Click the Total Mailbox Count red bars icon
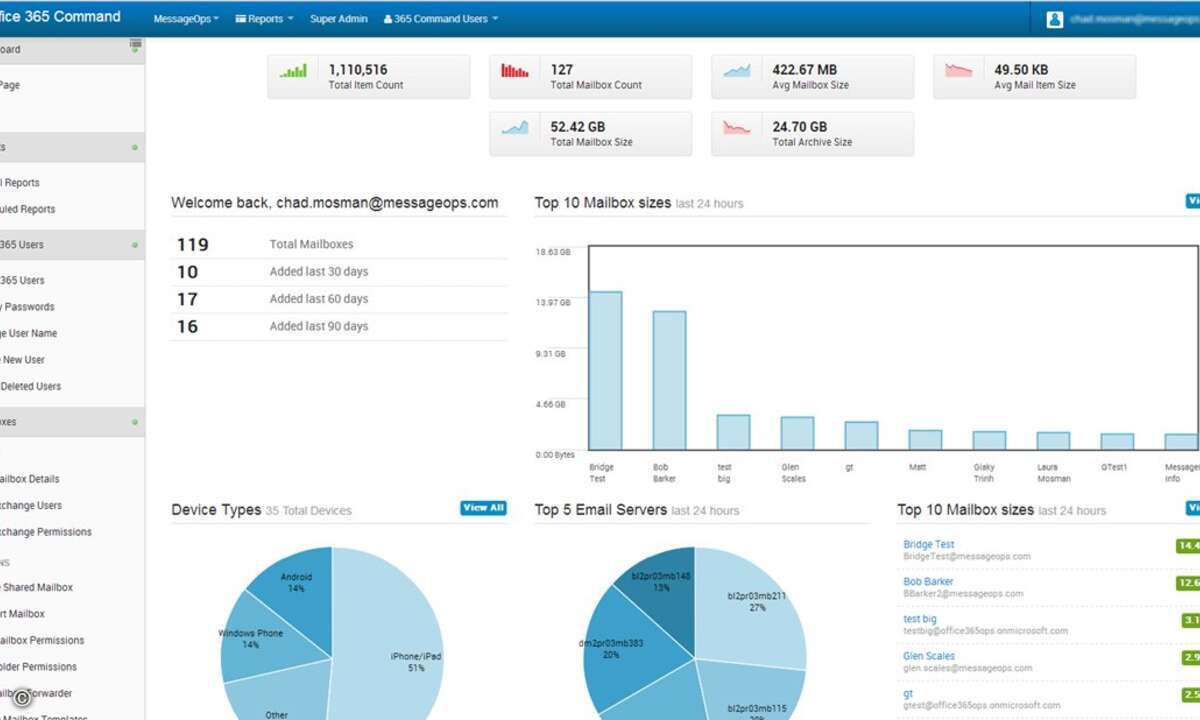The height and width of the screenshot is (720, 1200). [515, 71]
